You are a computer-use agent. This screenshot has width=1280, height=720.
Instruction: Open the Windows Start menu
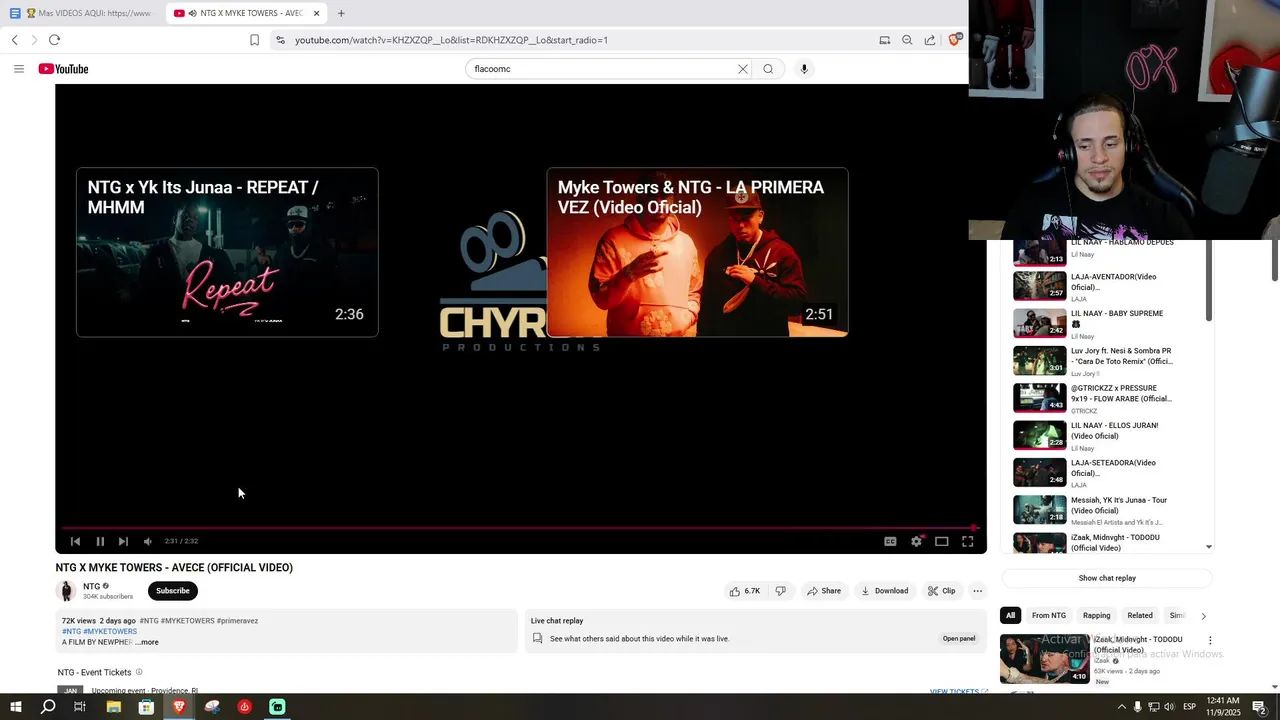pyautogui.click(x=16, y=707)
